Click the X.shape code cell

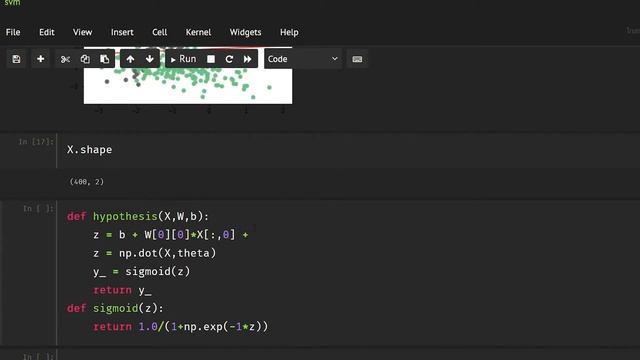[349, 150]
